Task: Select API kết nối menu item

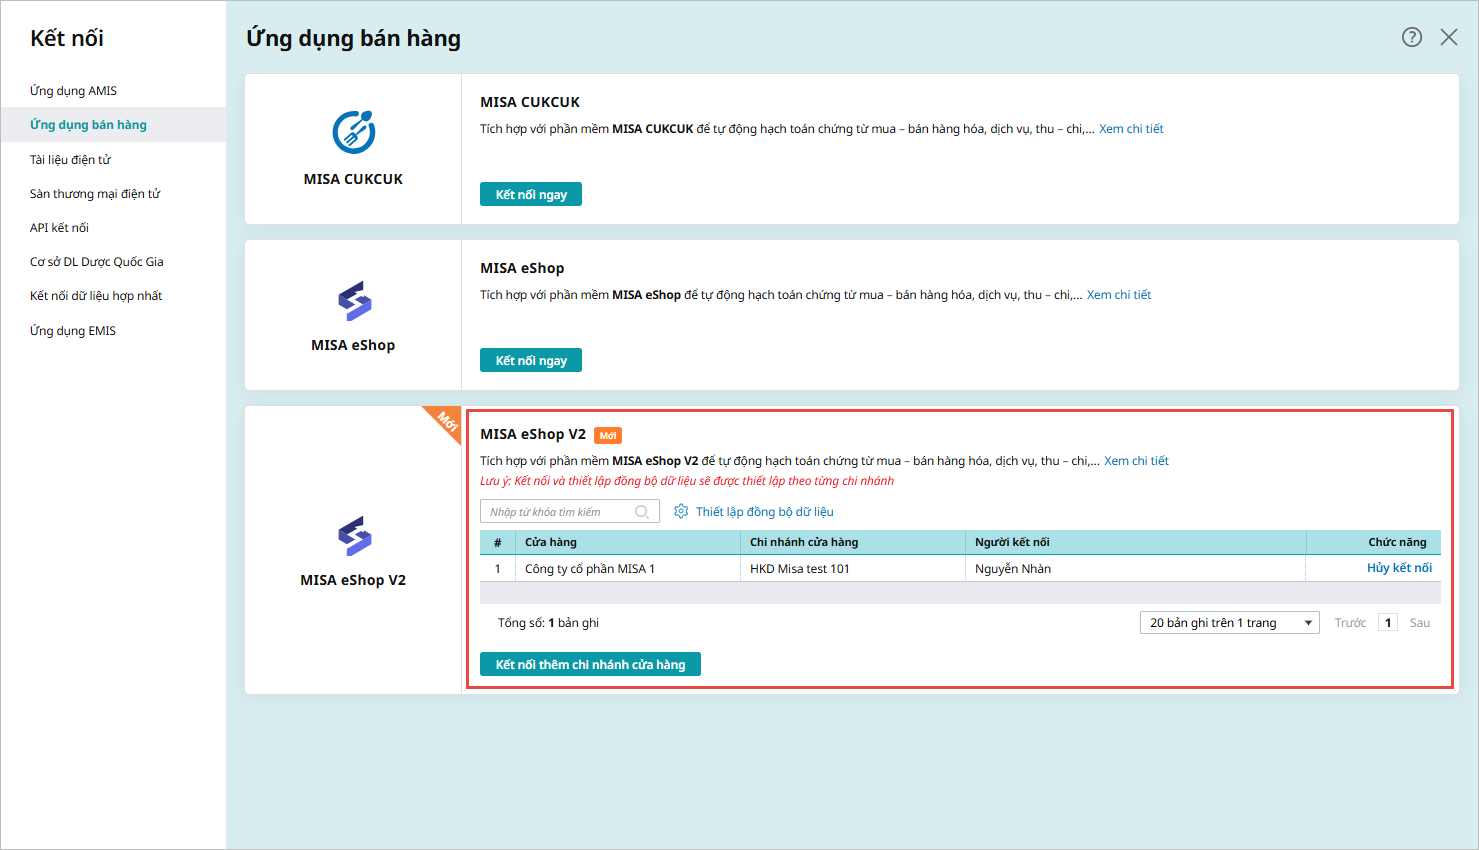Action: point(59,228)
